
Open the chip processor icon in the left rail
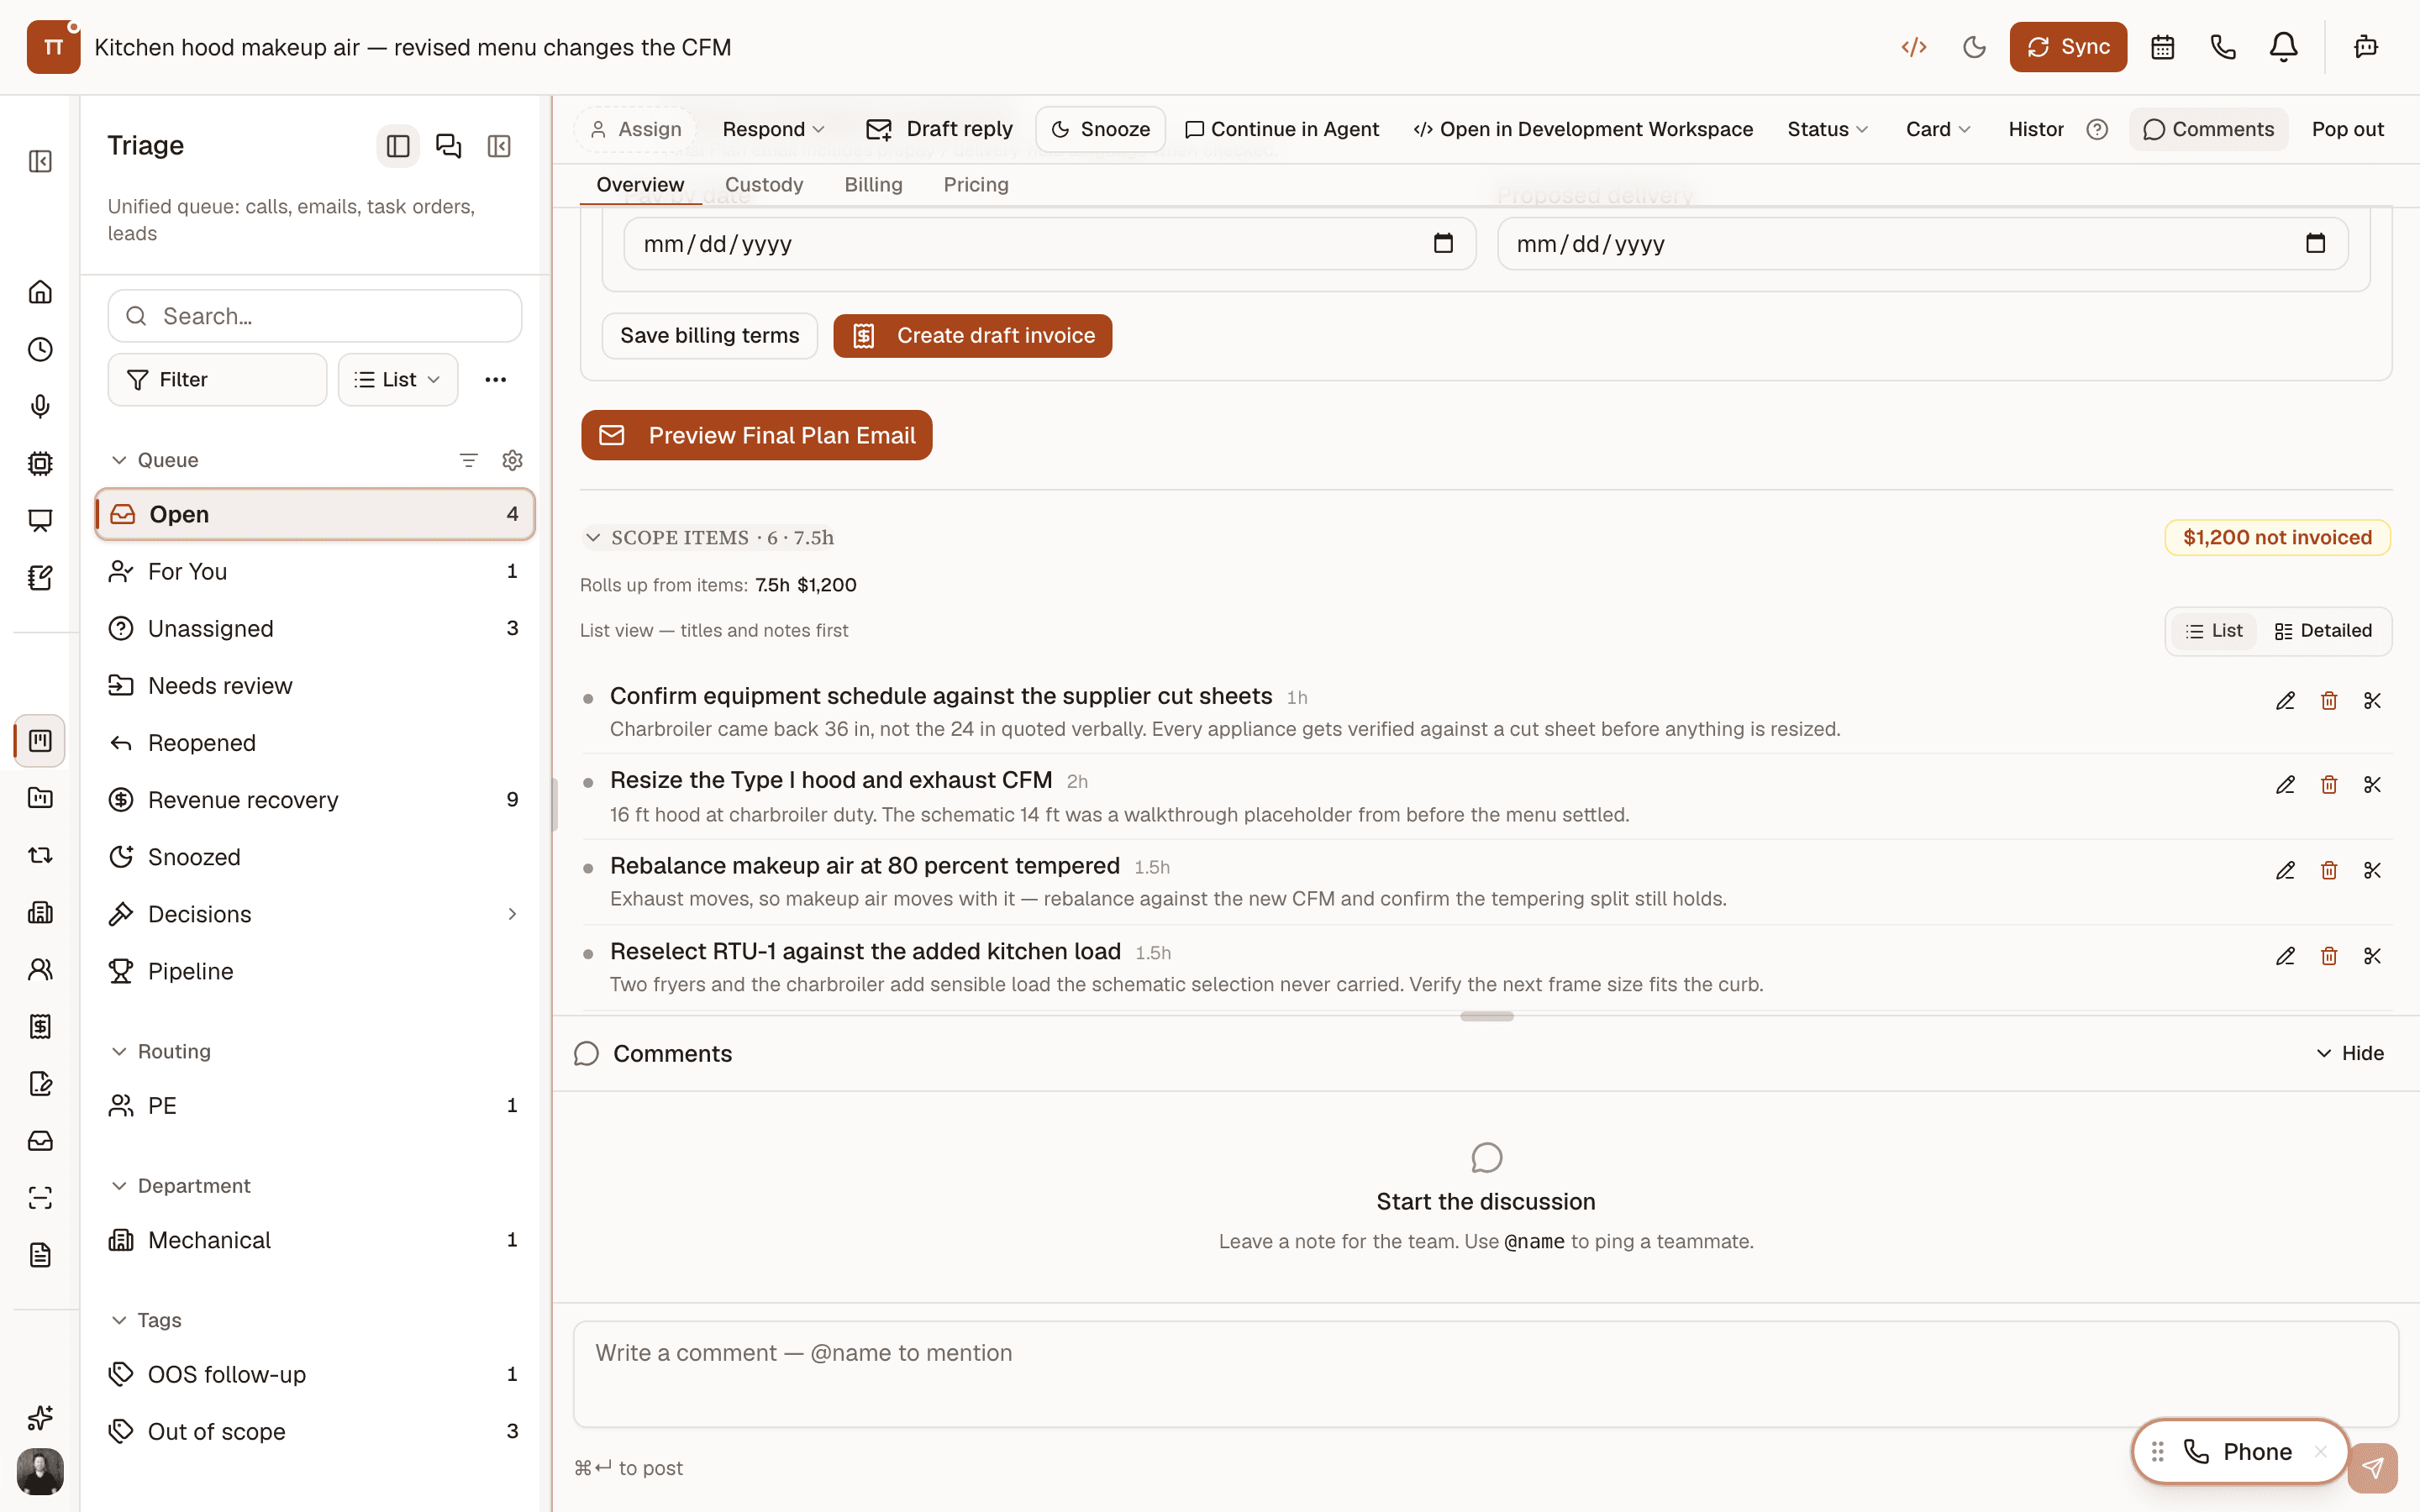(40, 463)
